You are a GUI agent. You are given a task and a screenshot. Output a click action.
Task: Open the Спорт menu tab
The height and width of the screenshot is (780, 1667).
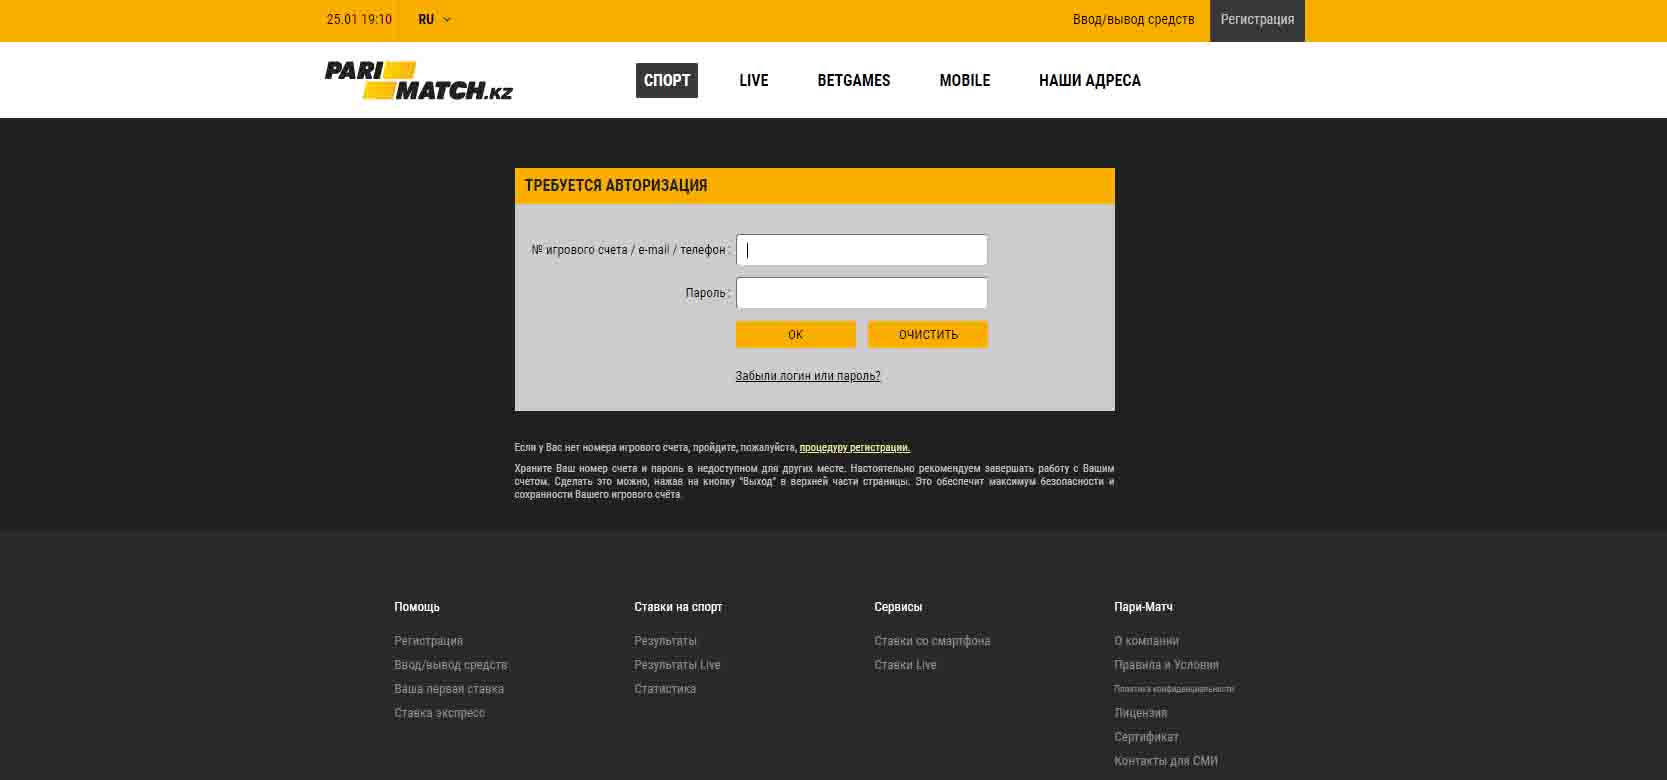pyautogui.click(x=667, y=81)
